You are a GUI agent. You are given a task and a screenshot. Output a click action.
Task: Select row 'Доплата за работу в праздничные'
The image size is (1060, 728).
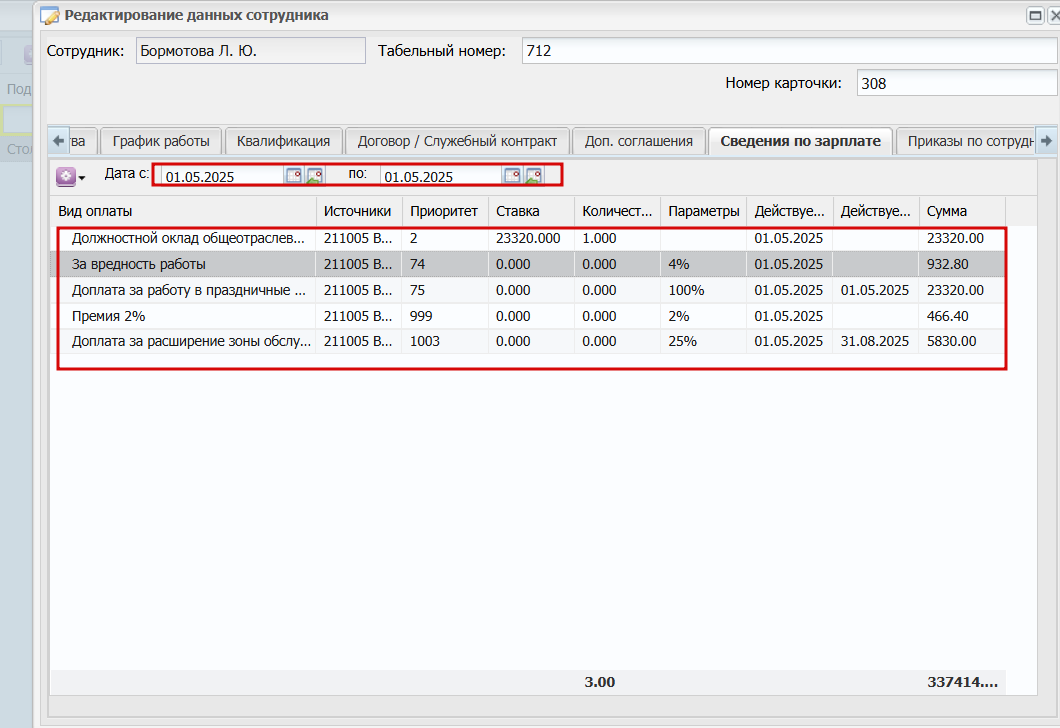click(x=528, y=290)
